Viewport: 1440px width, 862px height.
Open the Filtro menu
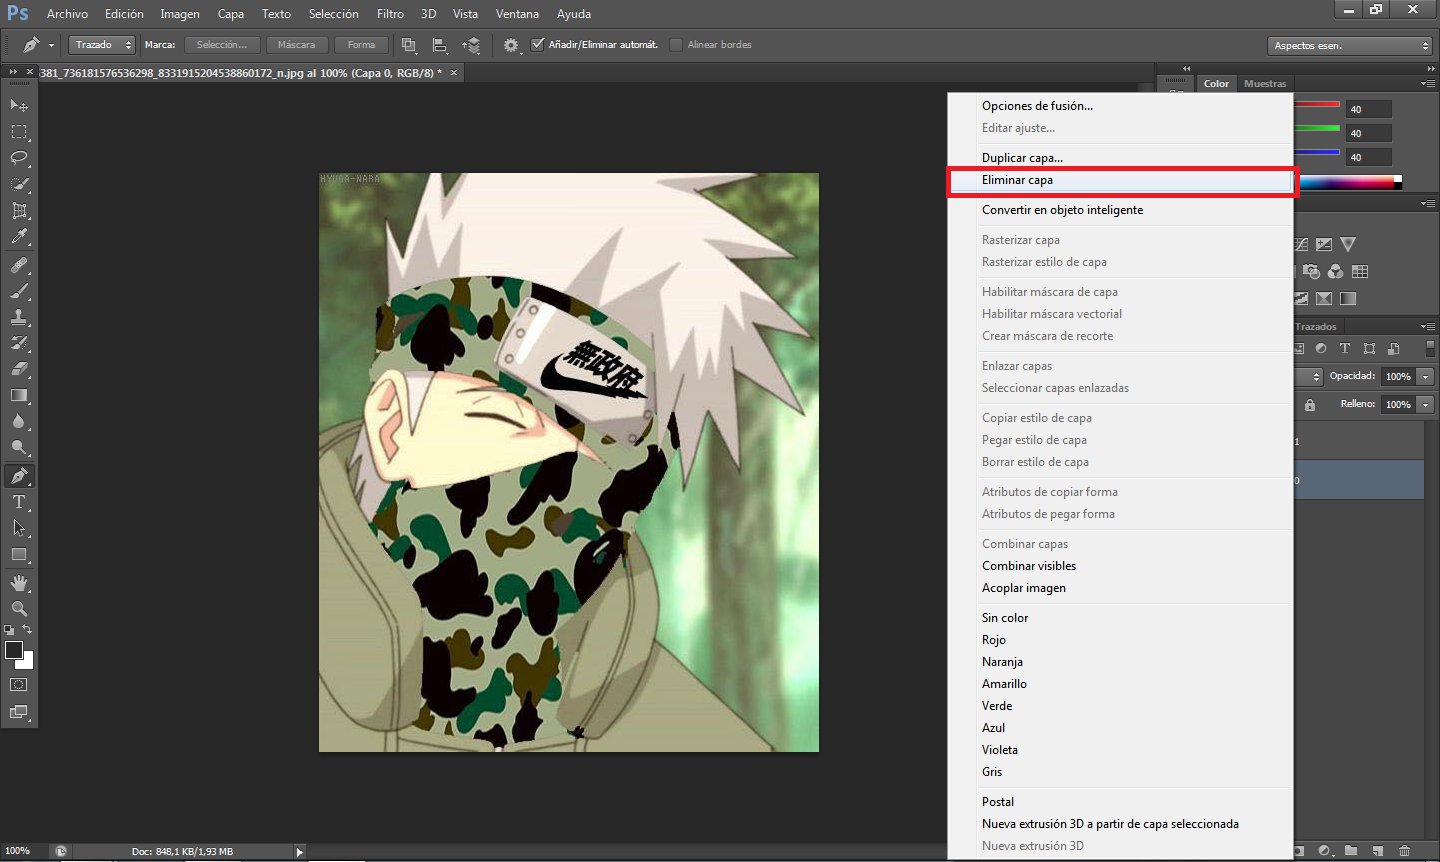(390, 14)
